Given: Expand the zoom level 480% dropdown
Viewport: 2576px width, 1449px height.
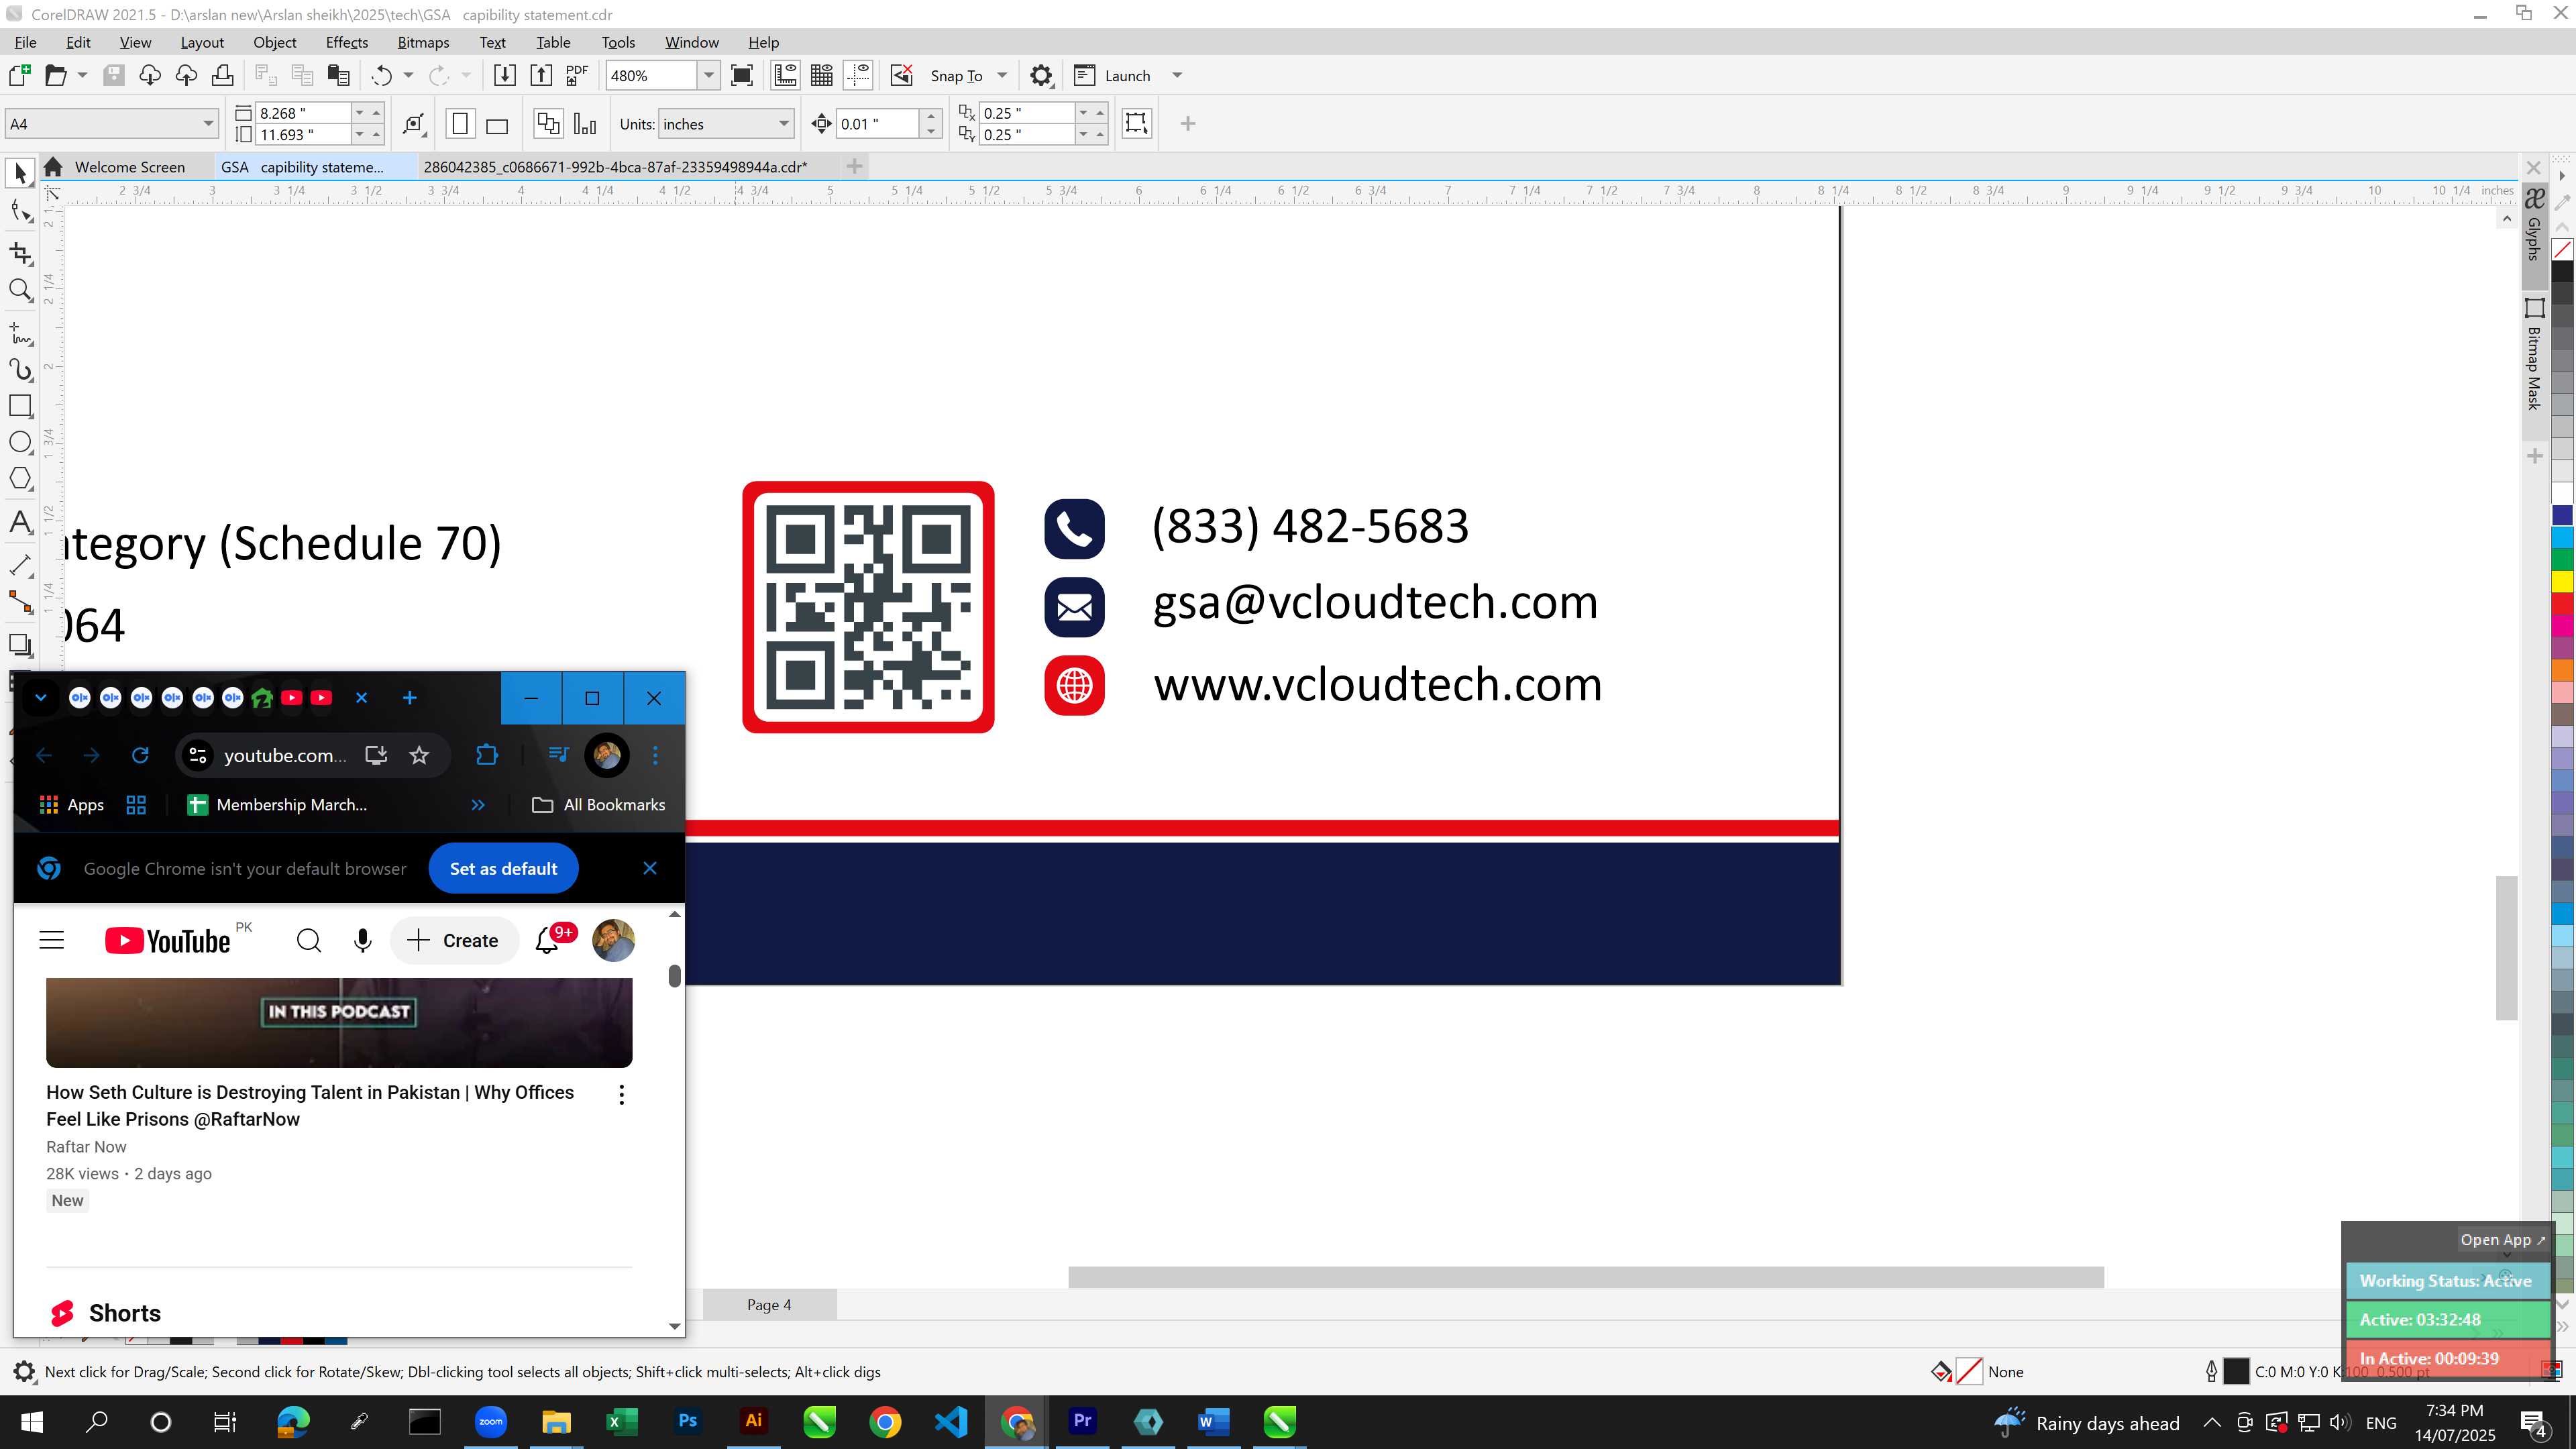Looking at the screenshot, I should coord(708,75).
